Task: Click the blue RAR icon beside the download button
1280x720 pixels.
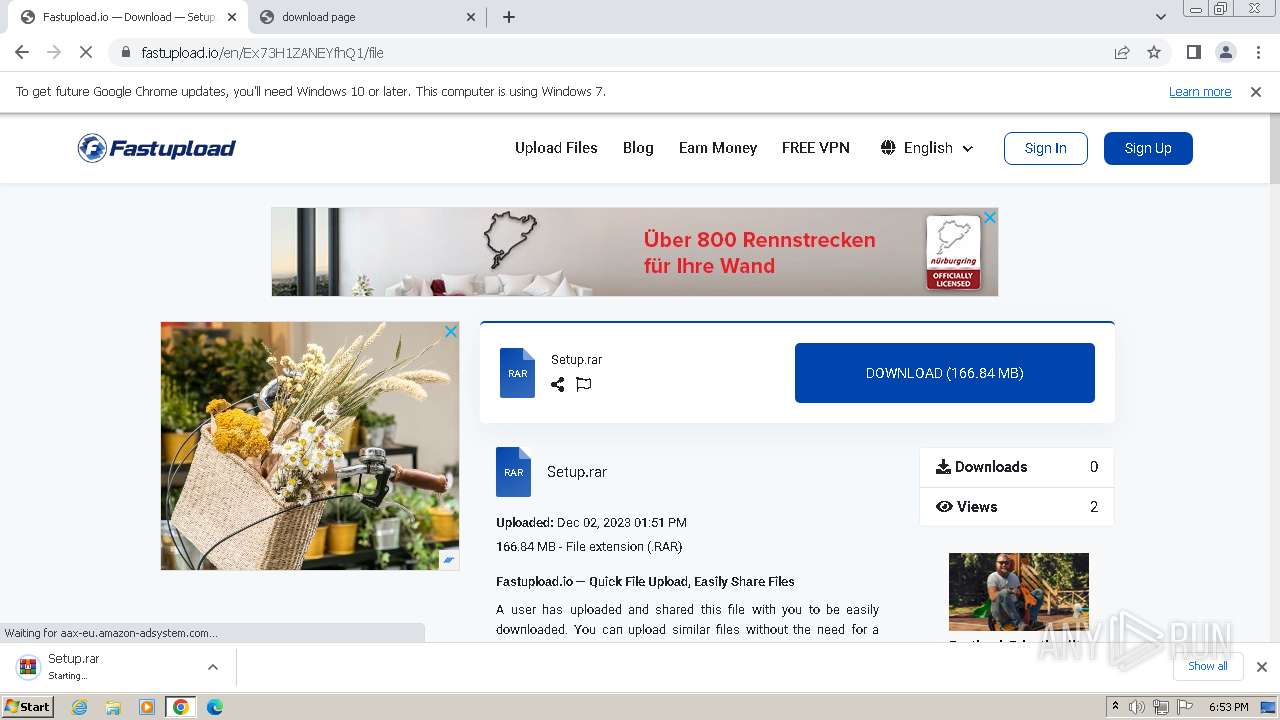Action: point(517,373)
